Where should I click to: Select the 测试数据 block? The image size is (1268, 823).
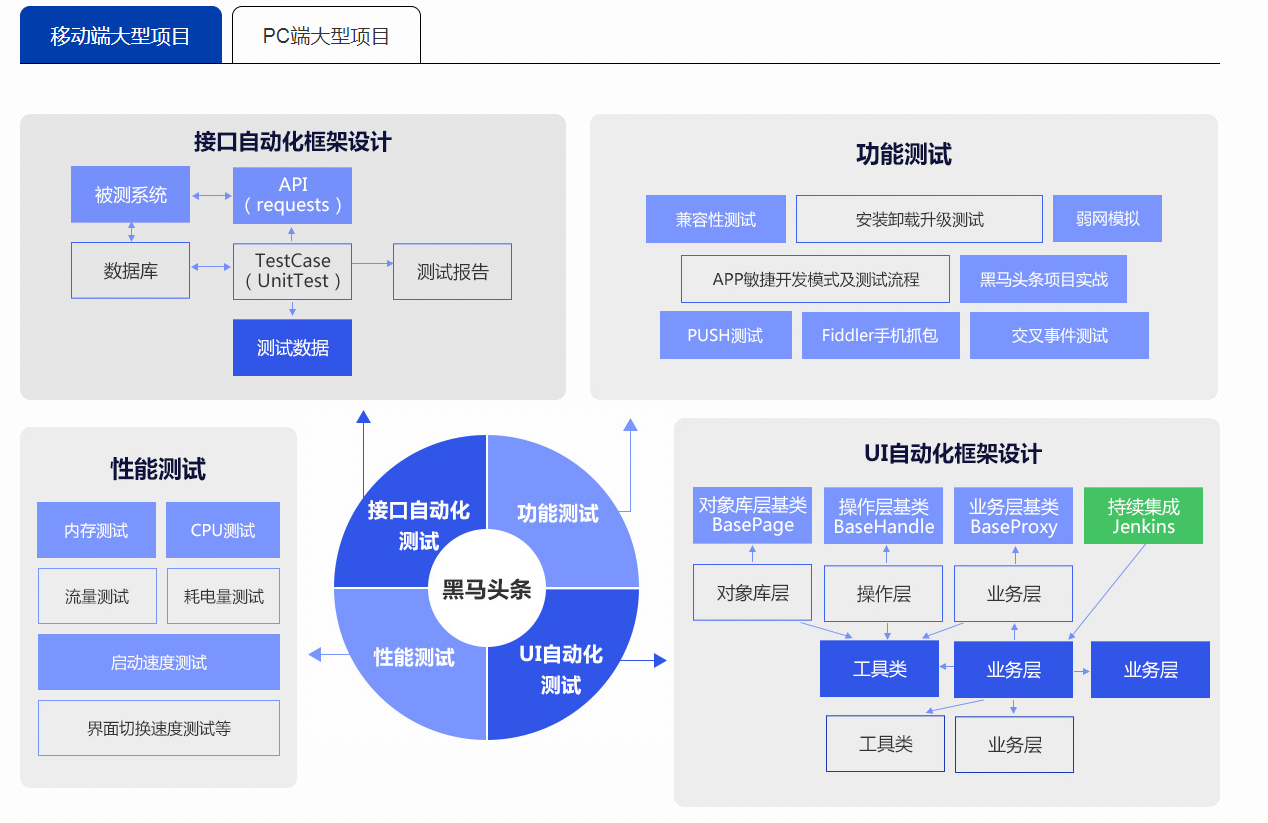point(292,347)
